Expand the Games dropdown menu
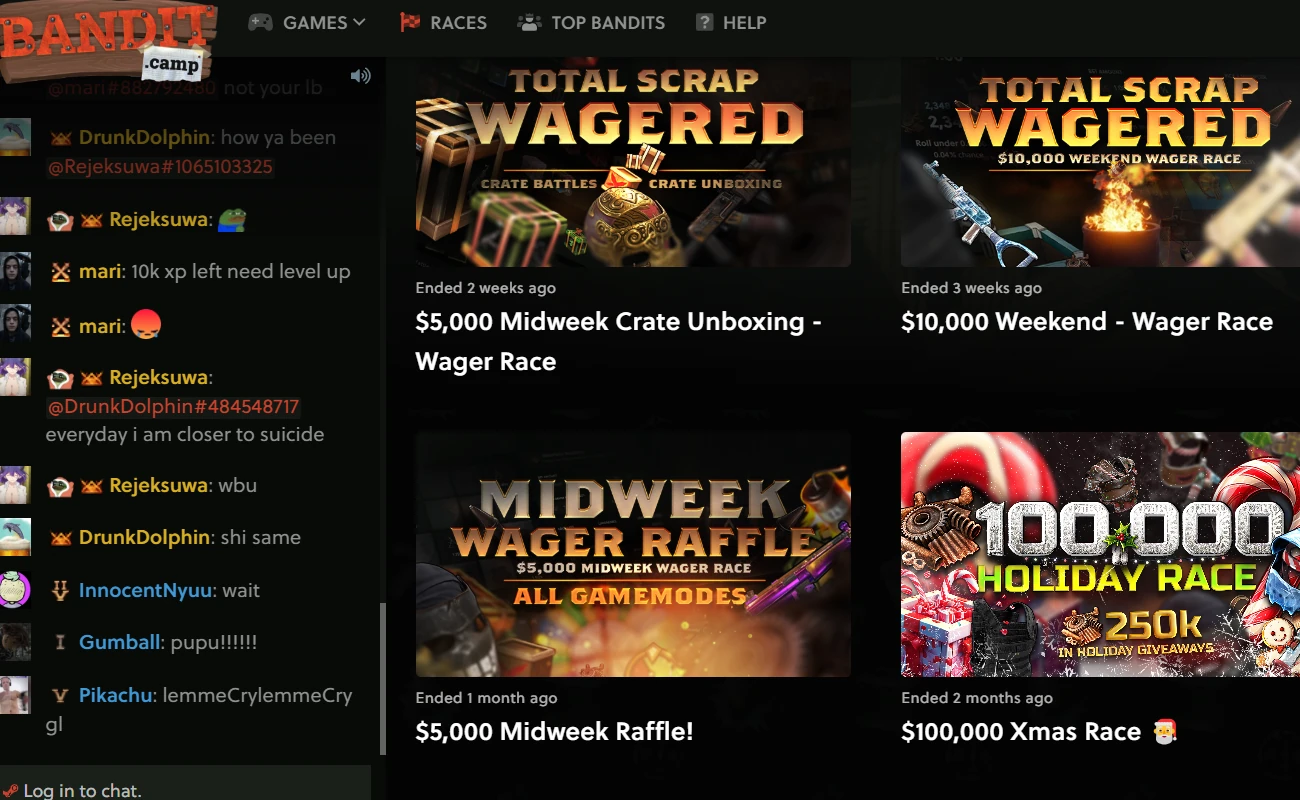Image resolution: width=1300 pixels, height=800 pixels. pyautogui.click(x=307, y=22)
